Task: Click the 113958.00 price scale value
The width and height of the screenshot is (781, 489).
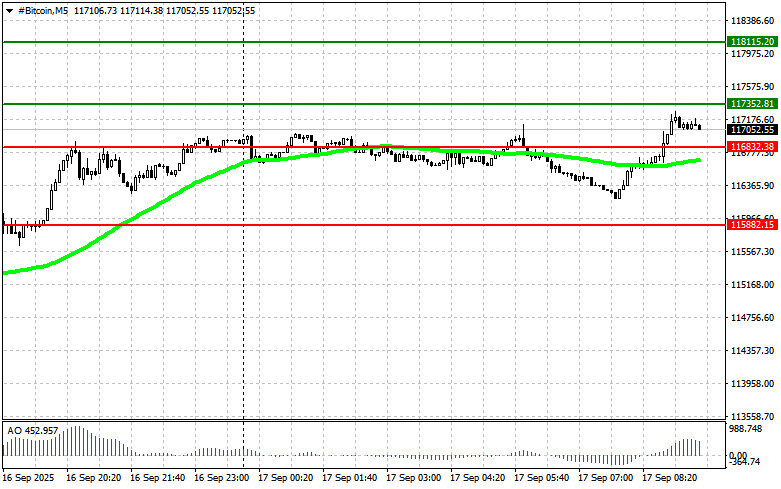Action: [753, 383]
